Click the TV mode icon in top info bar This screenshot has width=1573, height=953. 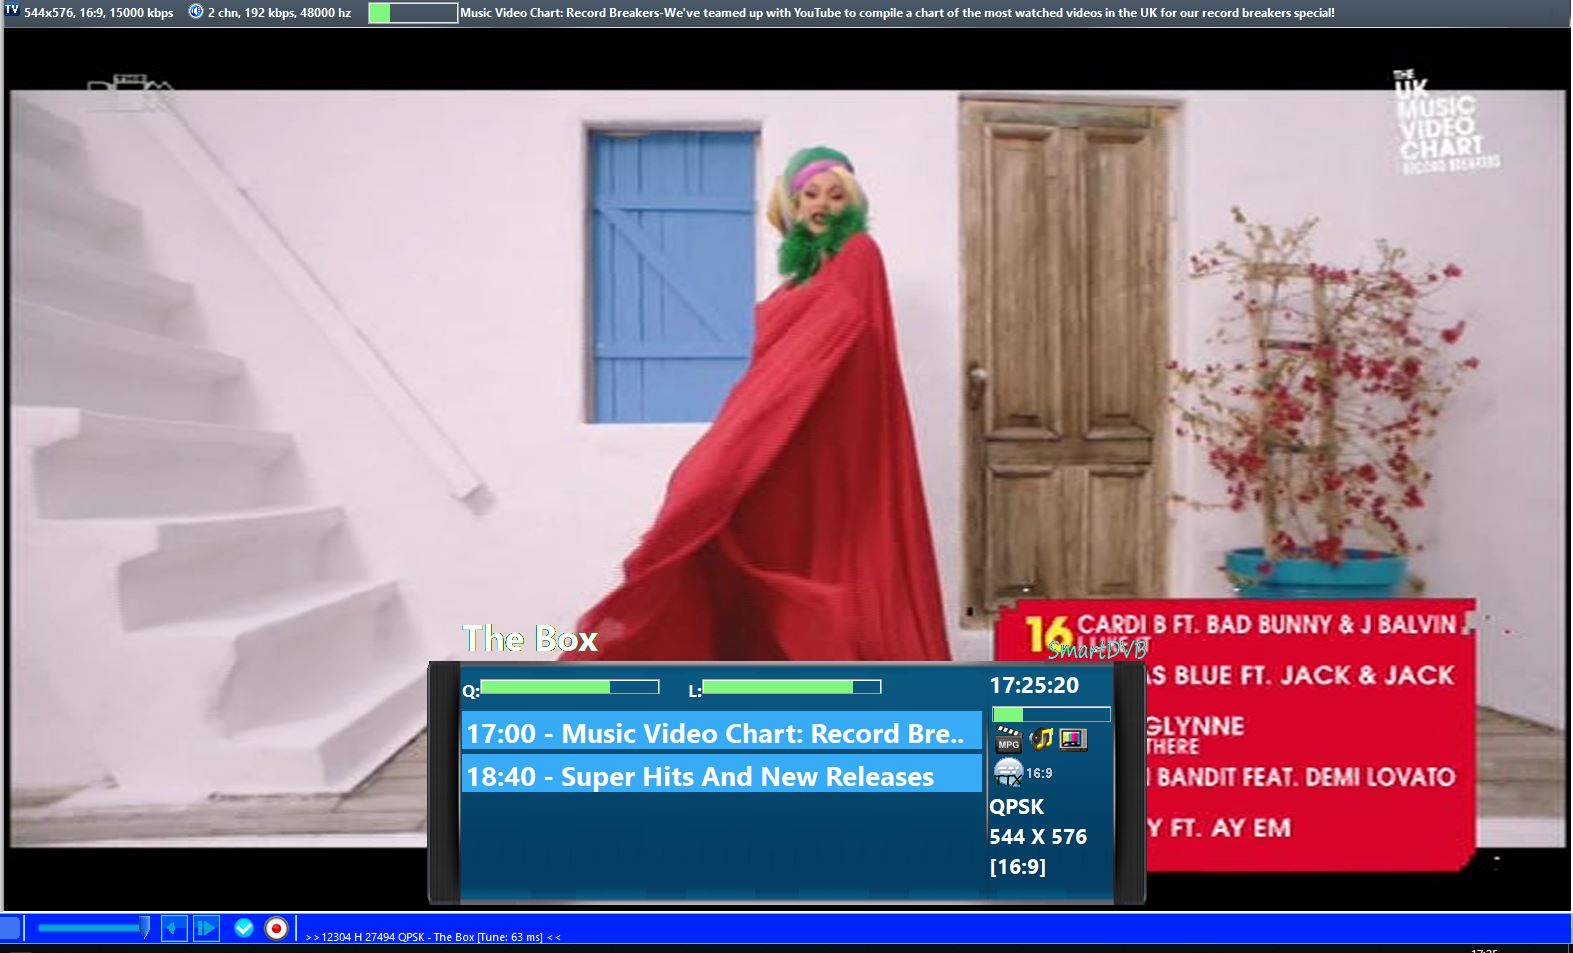[12, 10]
